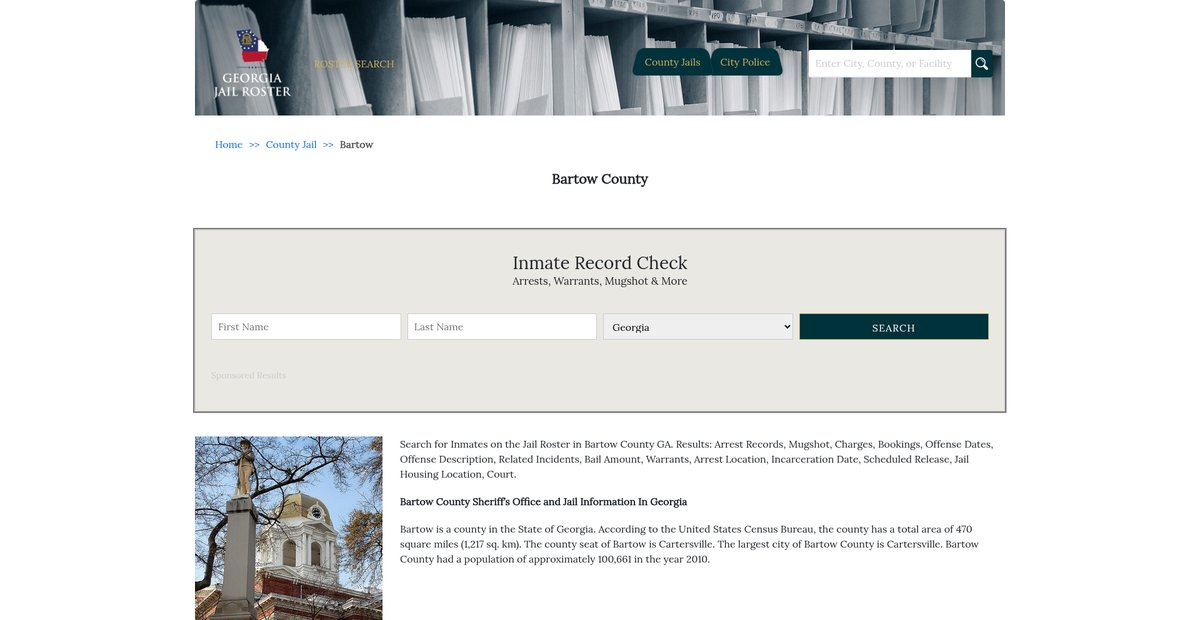Click the Georgia Jail Roster logo
Image resolution: width=1200 pixels, height=620 pixels.
[252, 64]
